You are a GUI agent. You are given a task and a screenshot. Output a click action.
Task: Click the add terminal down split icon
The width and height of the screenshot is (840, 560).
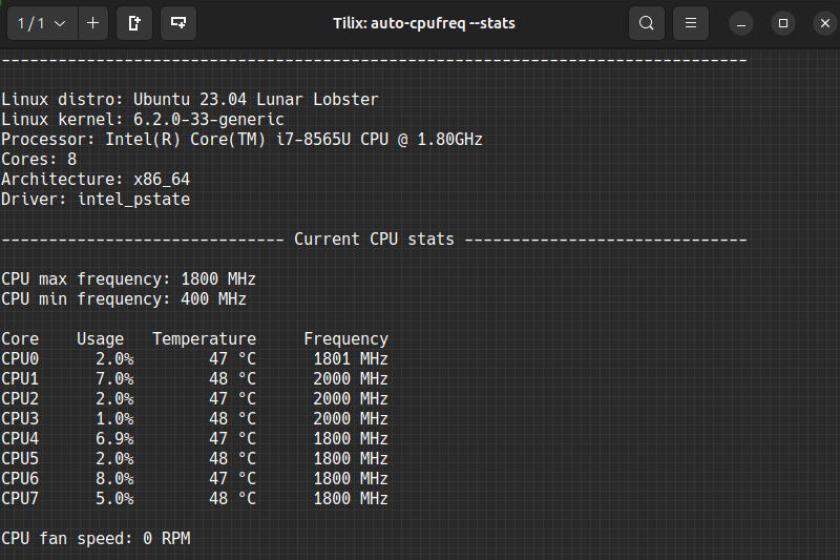tap(178, 23)
